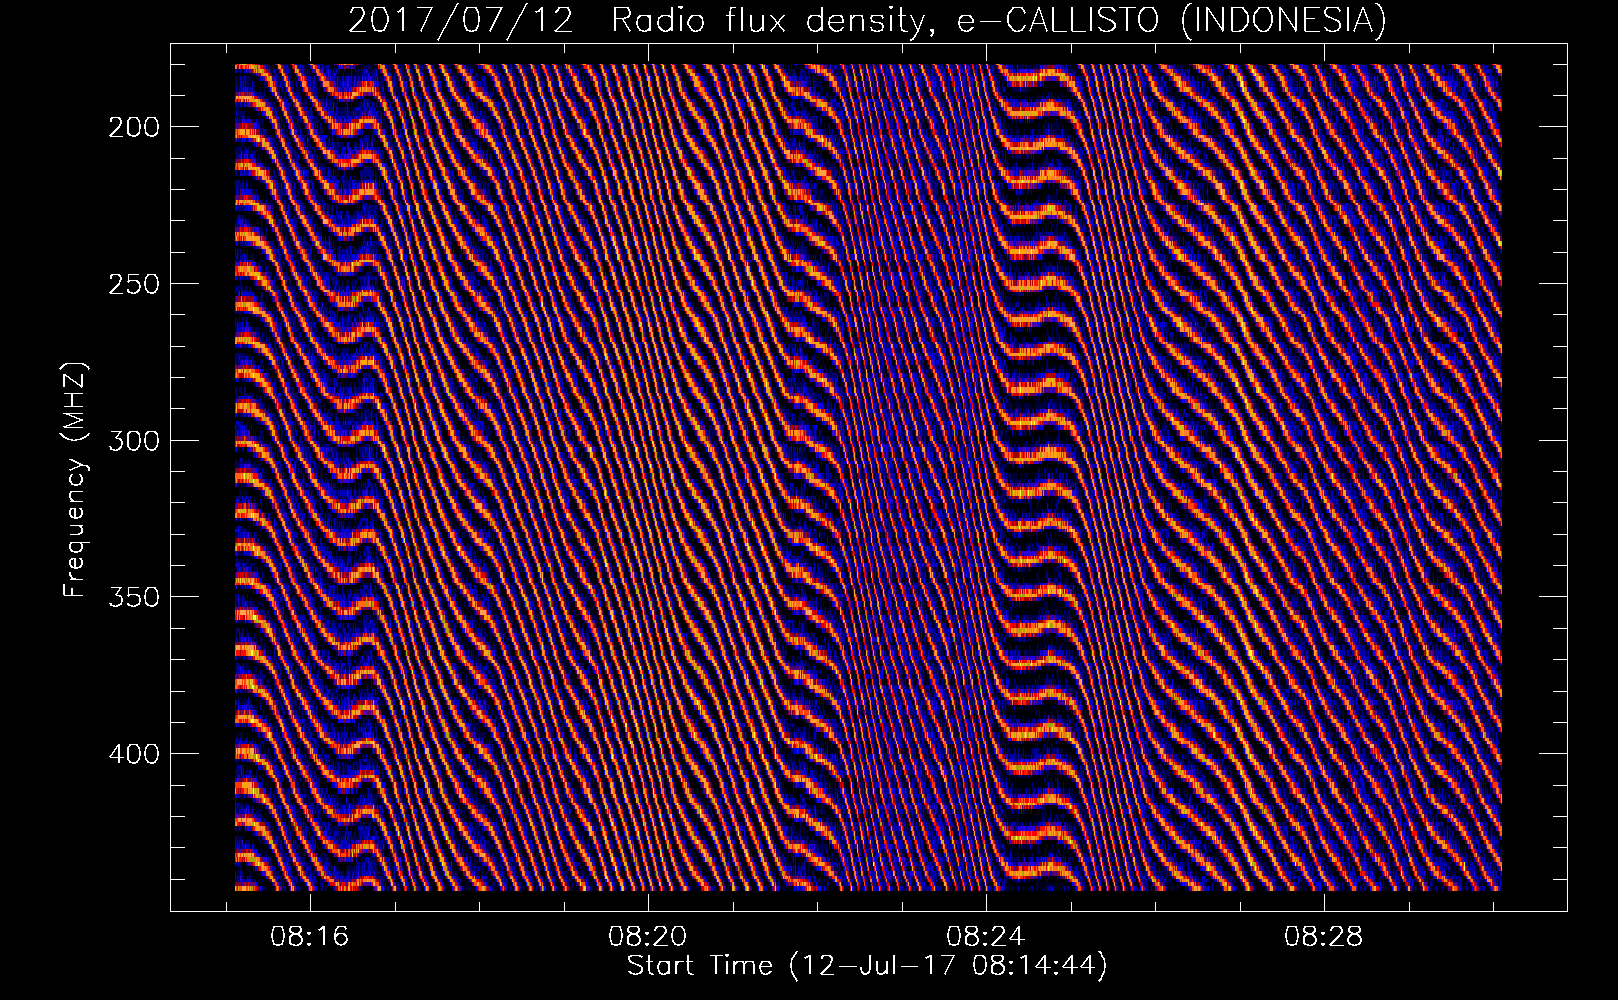Click the 250 frequency tick label

[x=132, y=284]
